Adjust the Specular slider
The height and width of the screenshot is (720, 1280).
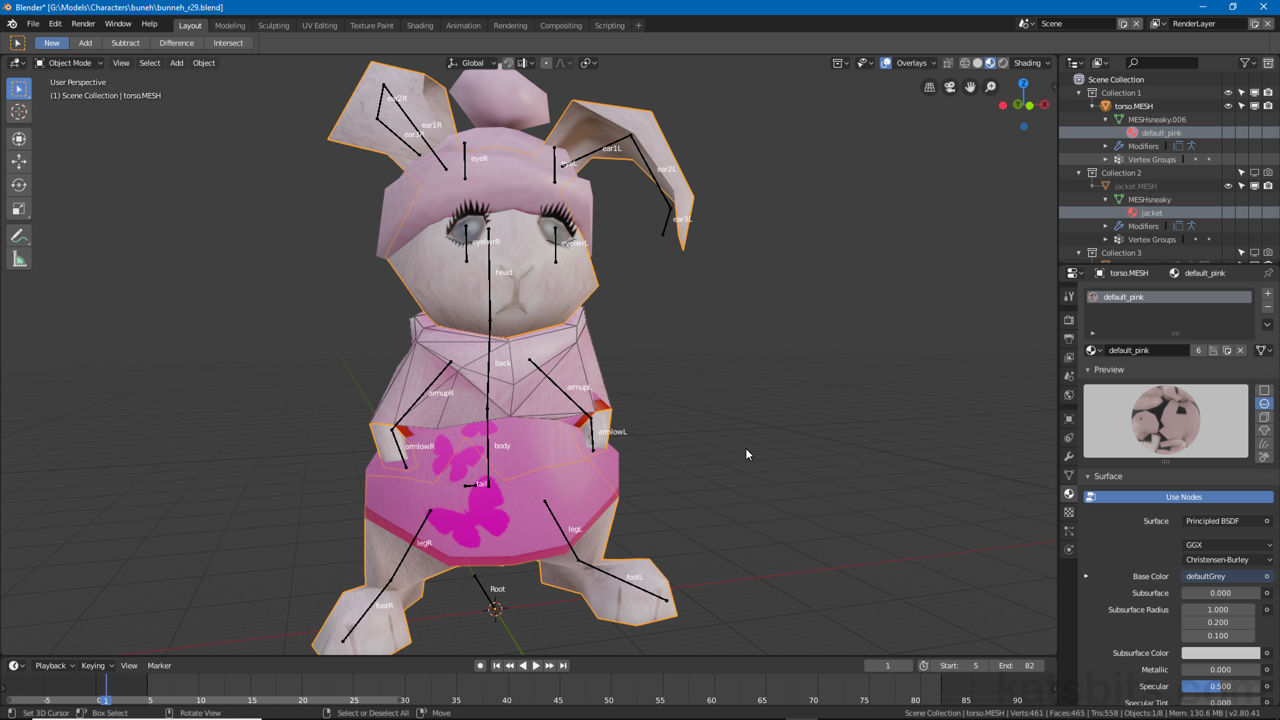coord(1220,687)
